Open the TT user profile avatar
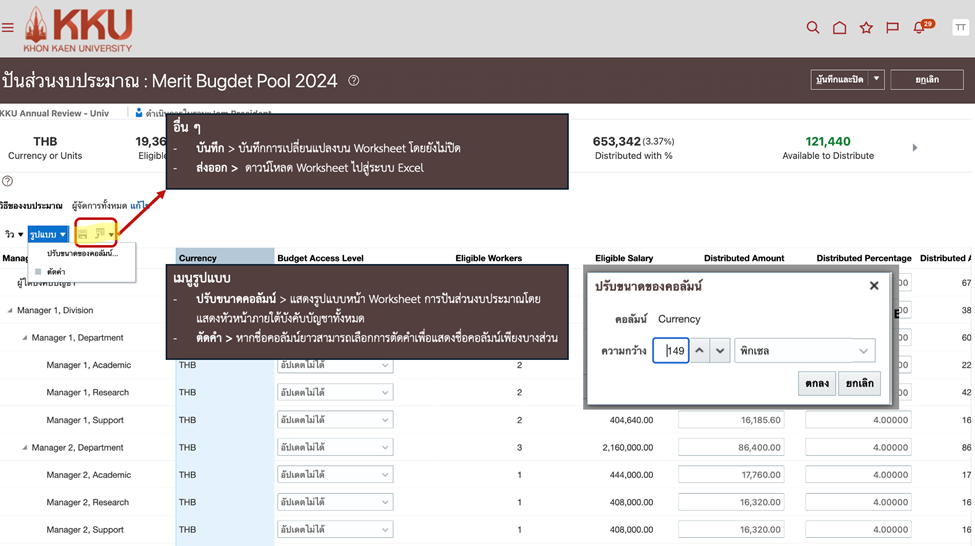 (959, 28)
